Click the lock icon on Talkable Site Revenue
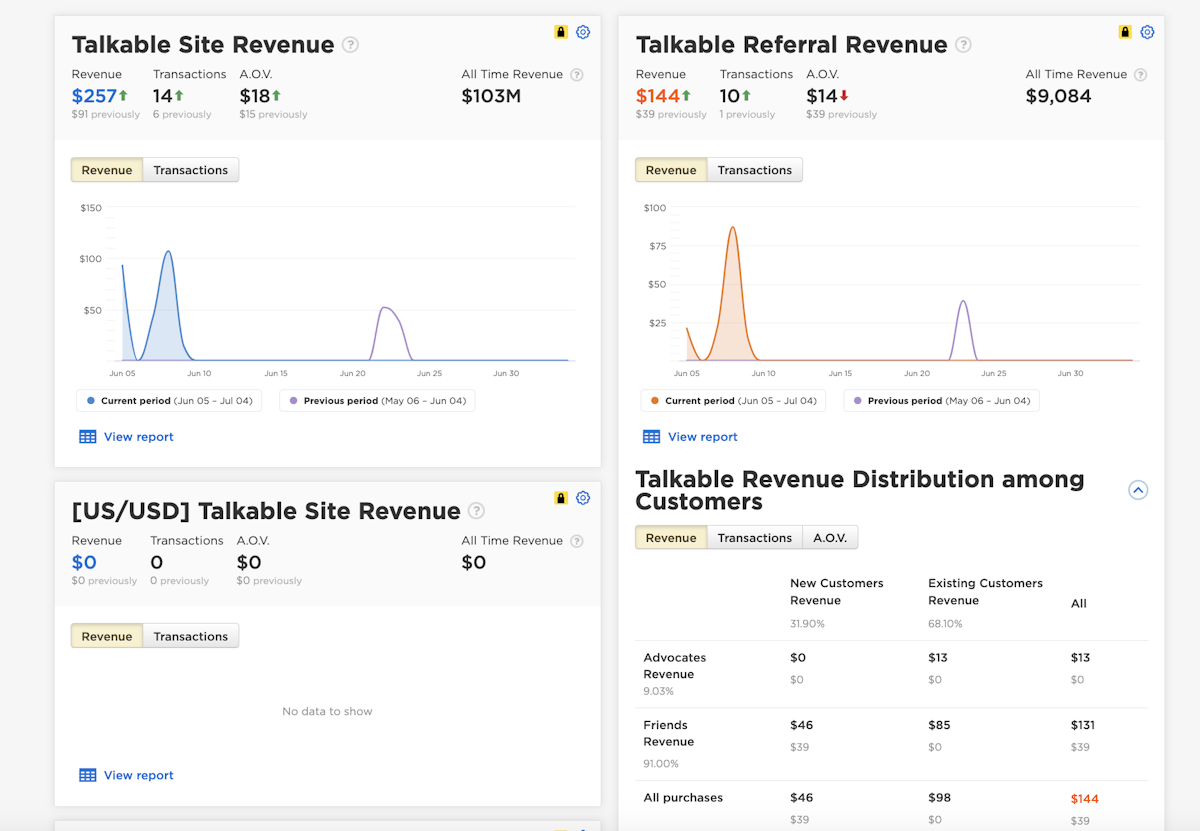 tap(560, 31)
